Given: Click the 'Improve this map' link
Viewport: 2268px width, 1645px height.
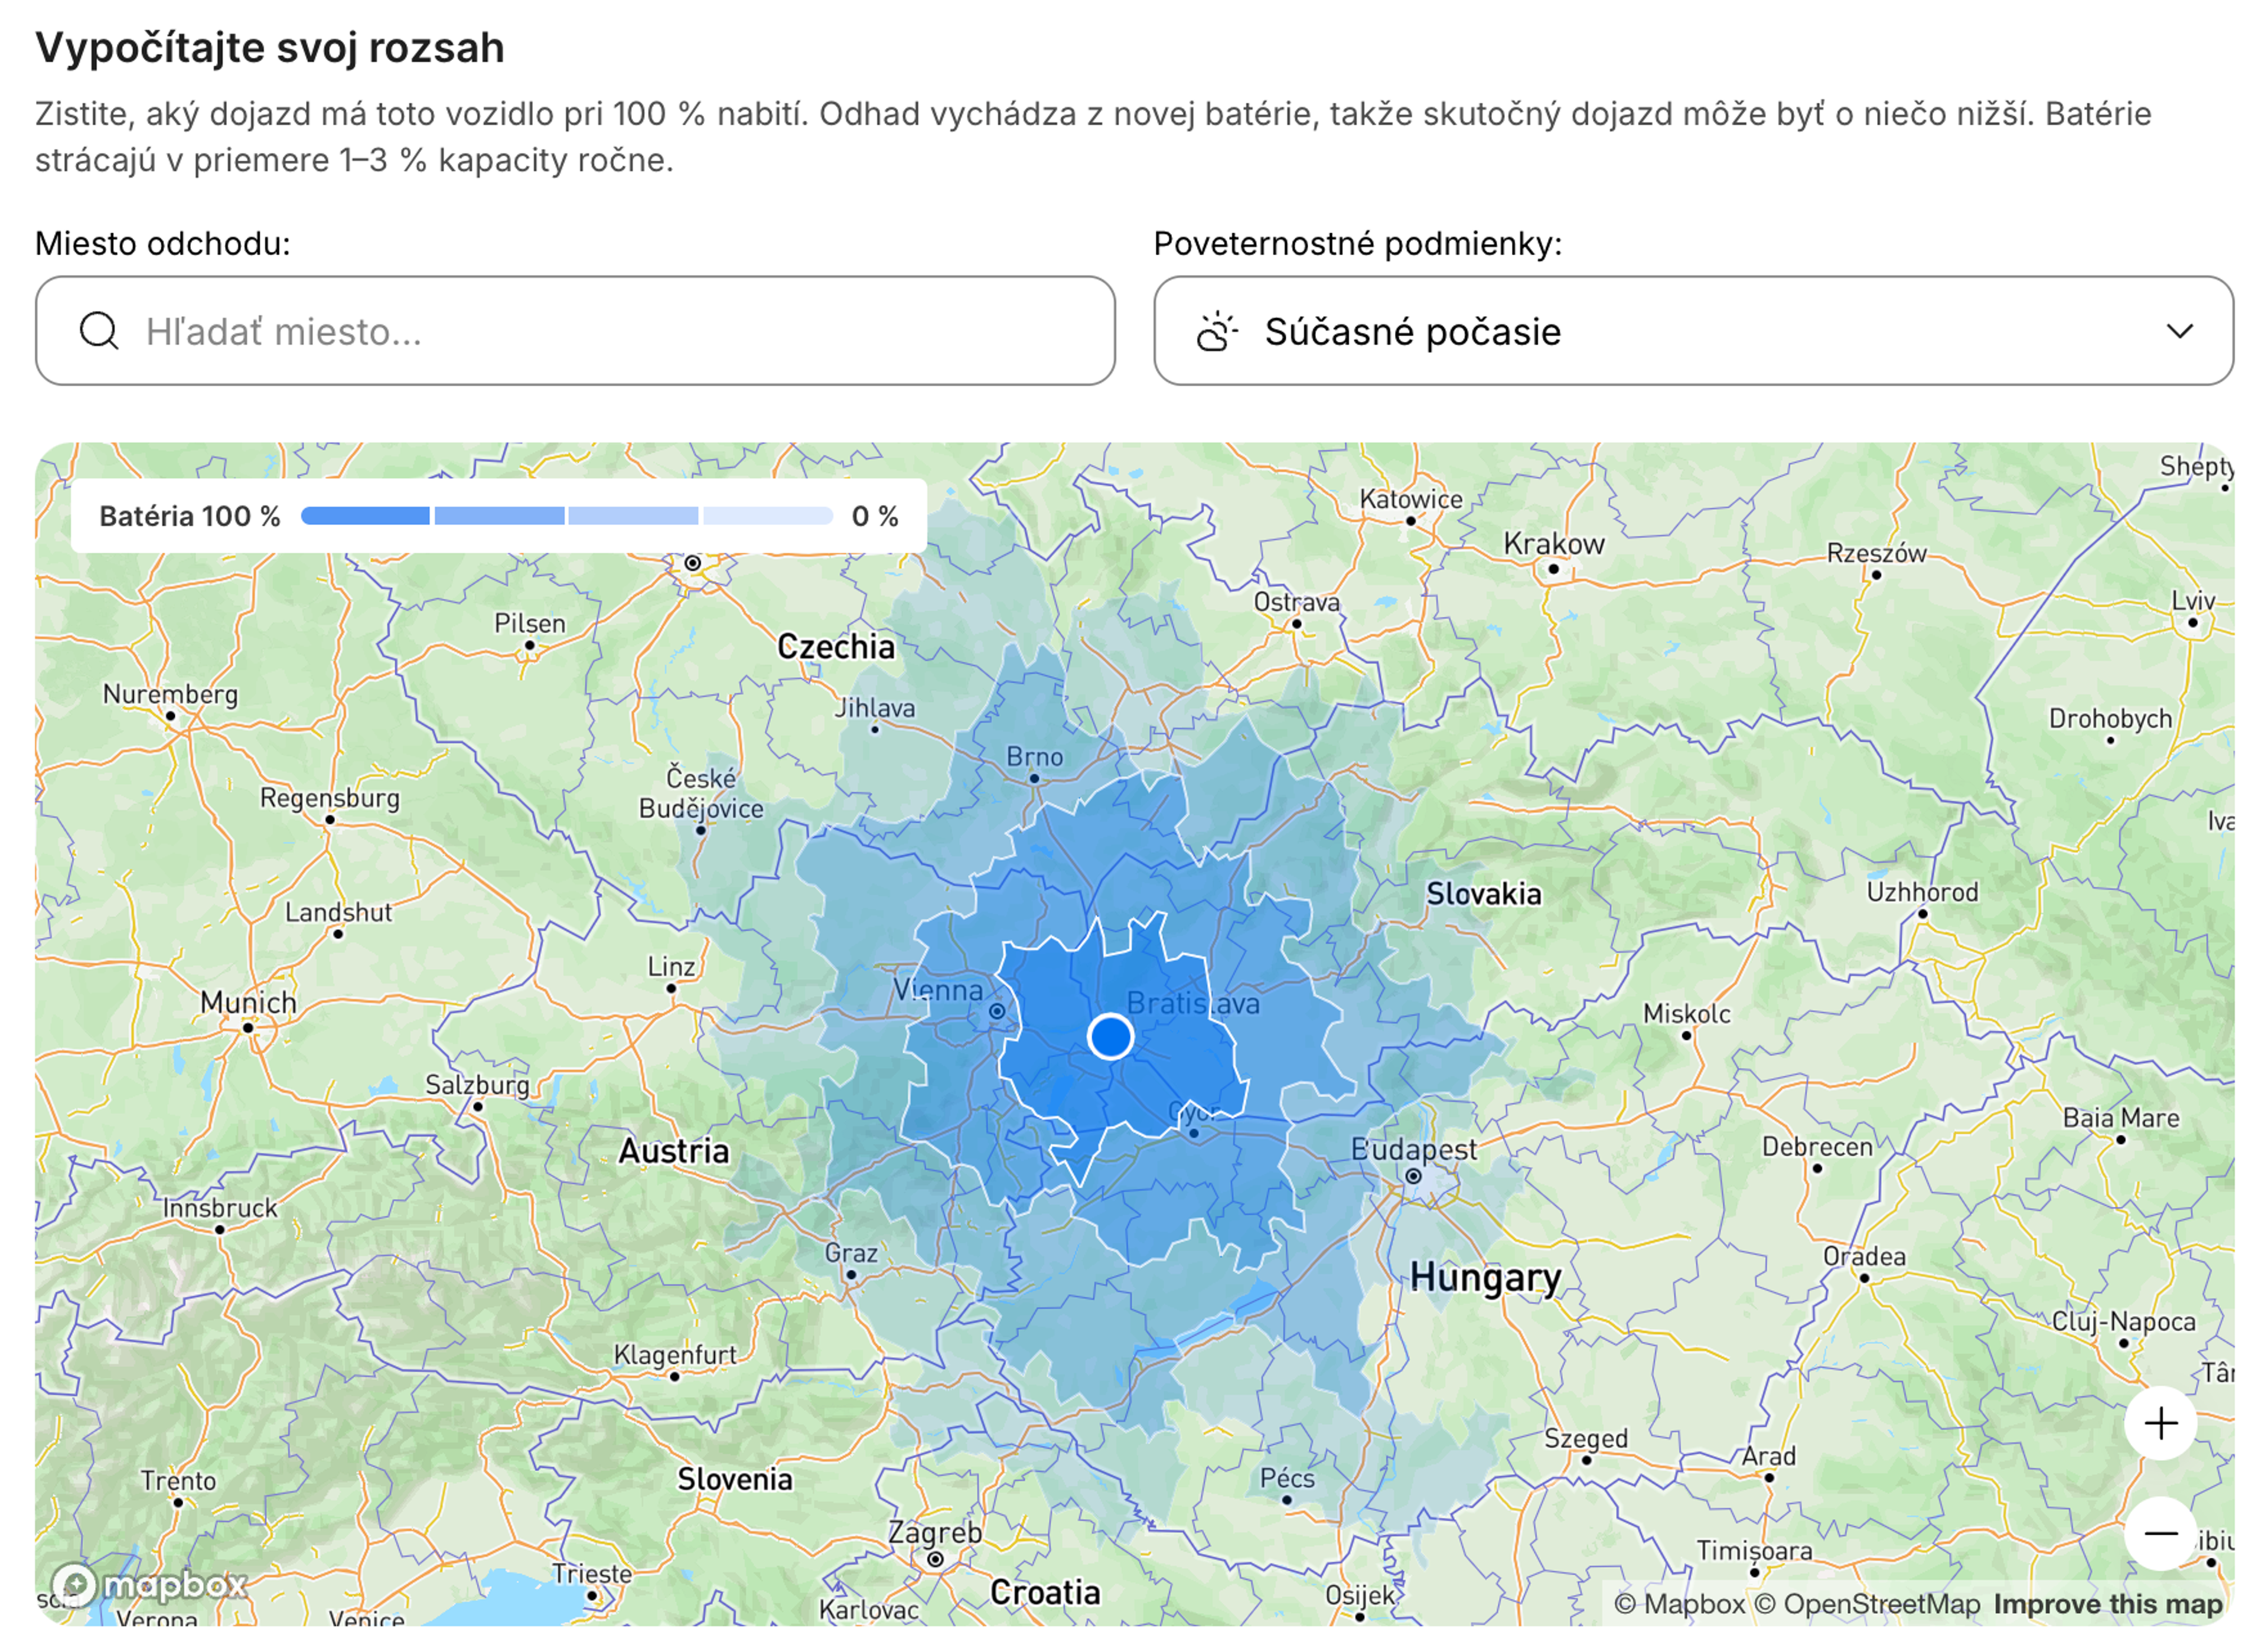Looking at the screenshot, I should pyautogui.click(x=2107, y=1604).
